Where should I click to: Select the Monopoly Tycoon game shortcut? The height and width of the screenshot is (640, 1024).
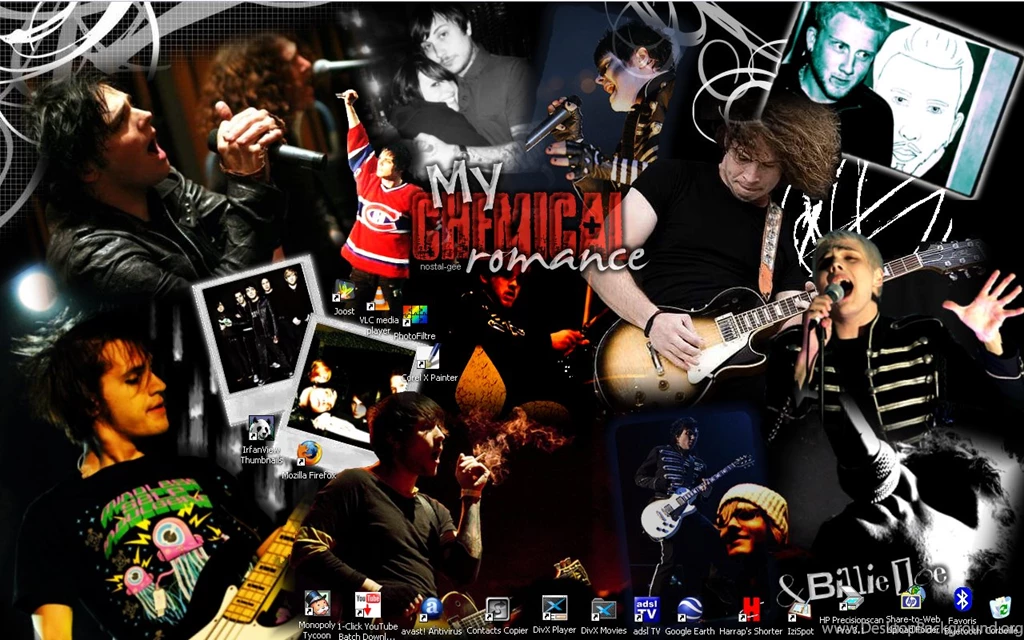(x=317, y=604)
